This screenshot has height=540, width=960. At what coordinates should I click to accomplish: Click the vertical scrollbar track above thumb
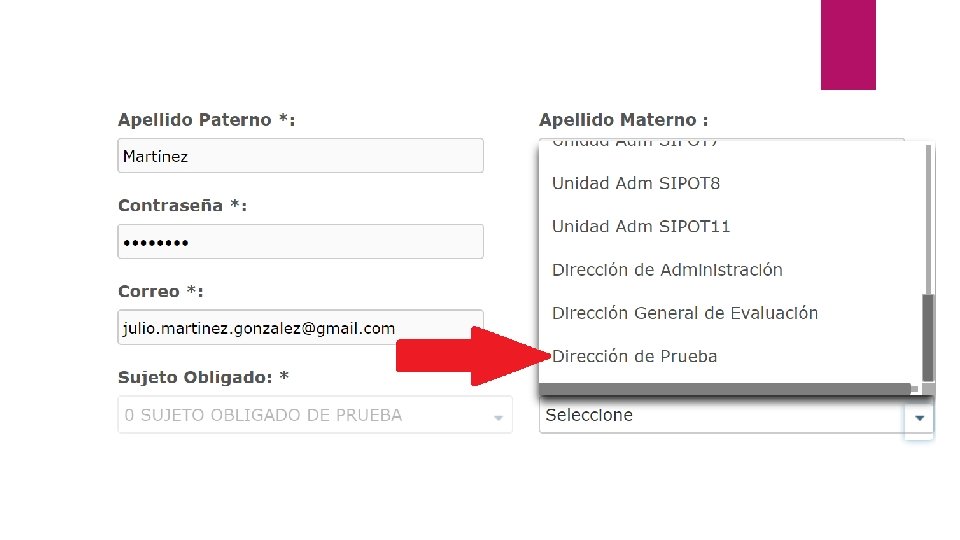928,220
